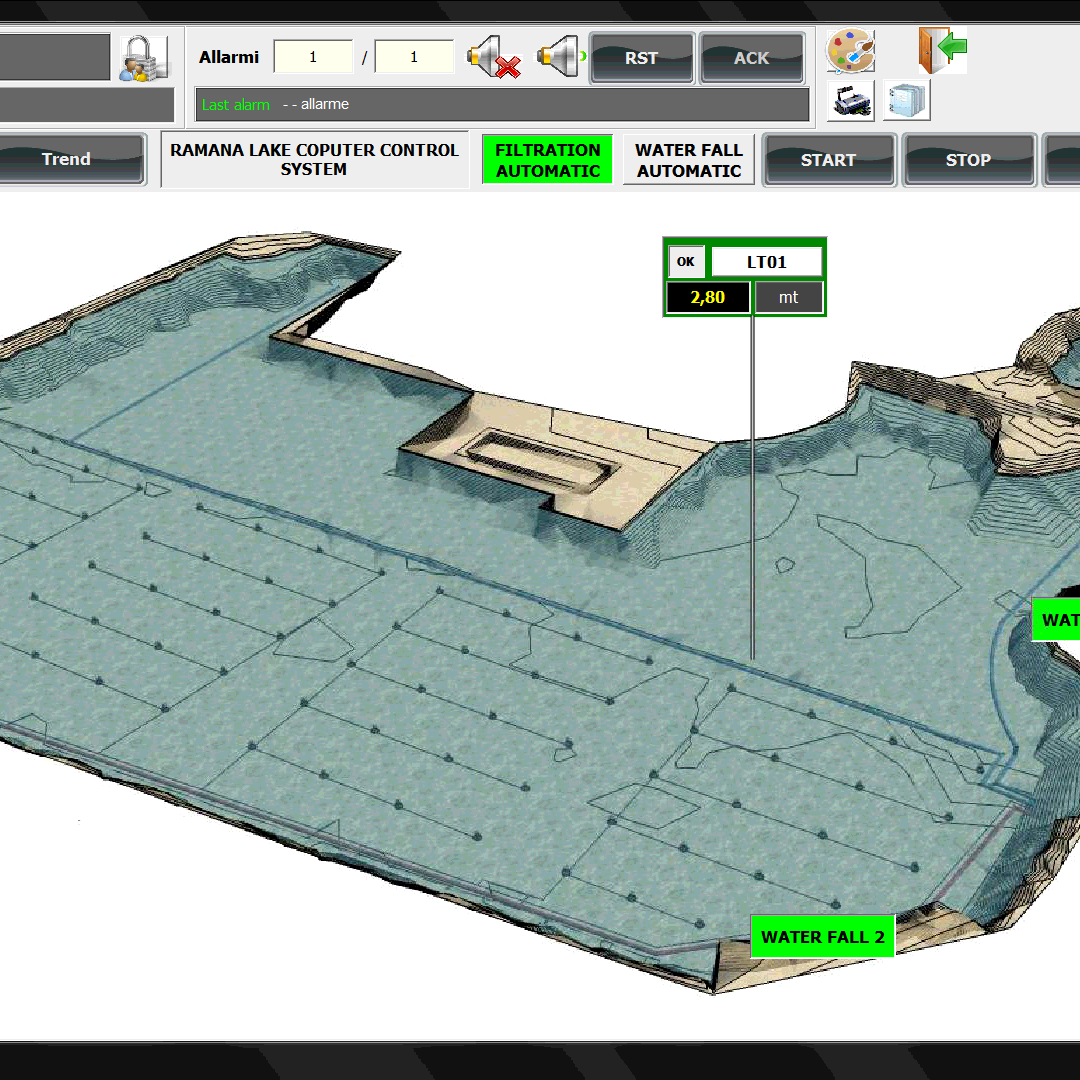Click the printer icon
This screenshot has width=1080, height=1080.
[x=851, y=101]
